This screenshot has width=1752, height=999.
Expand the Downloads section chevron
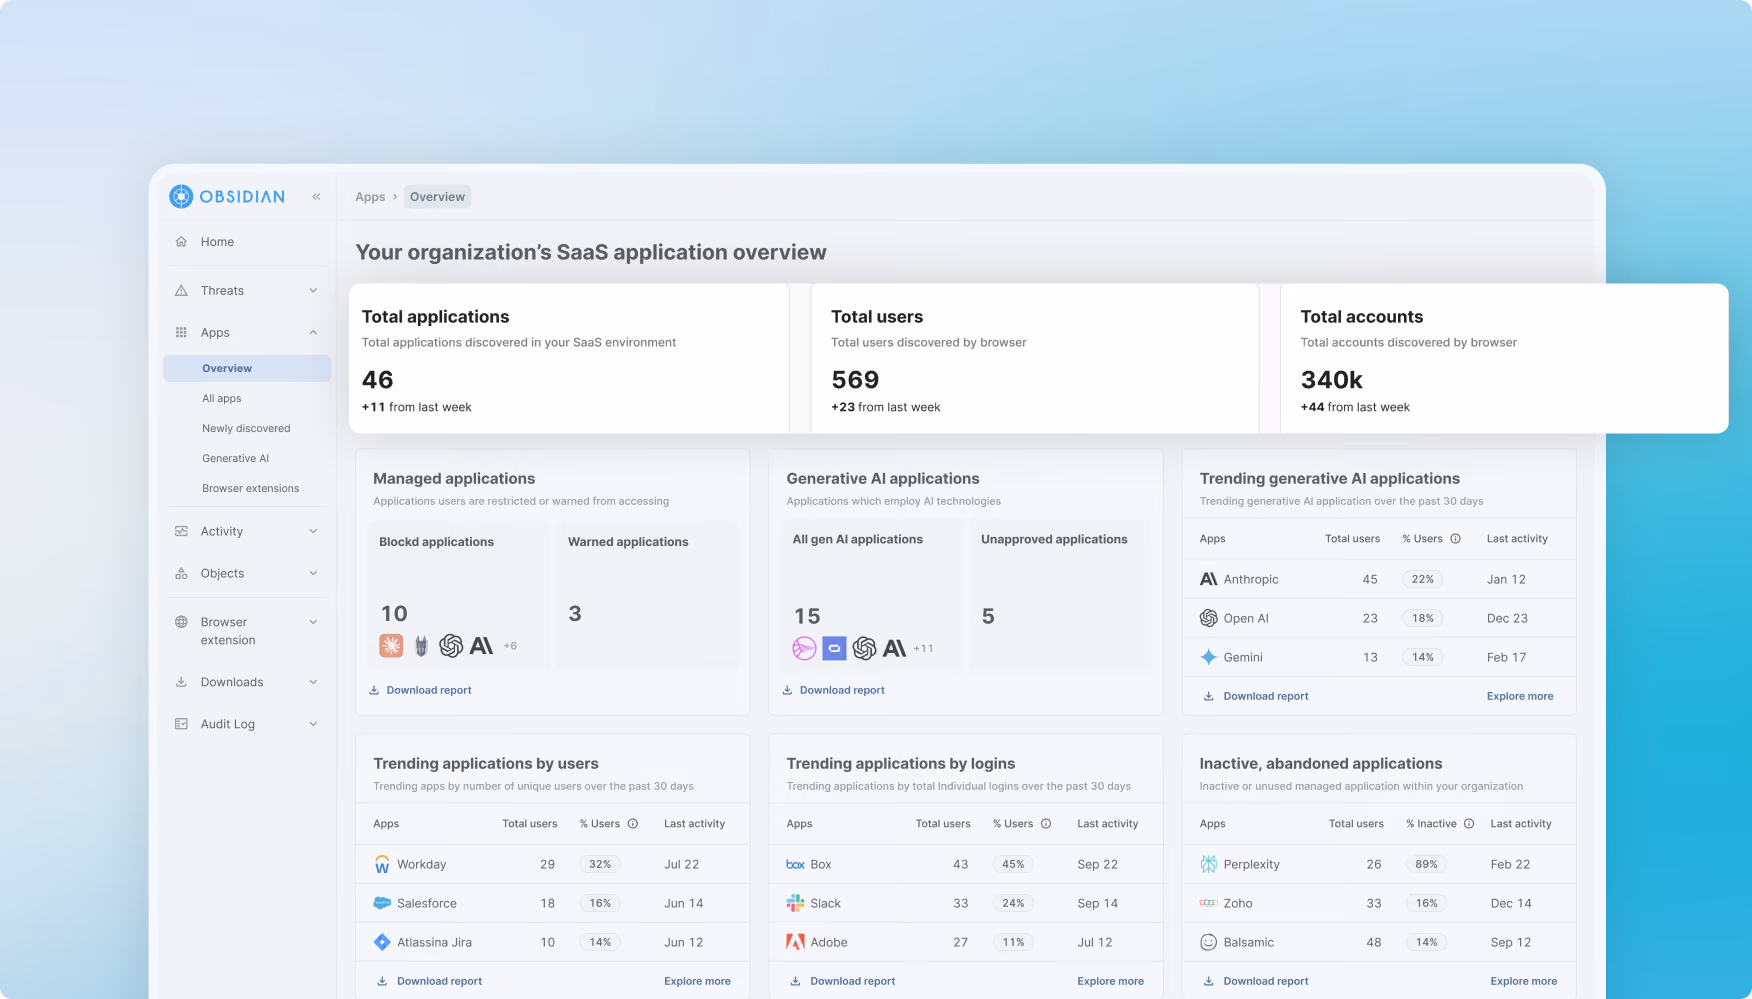point(313,682)
